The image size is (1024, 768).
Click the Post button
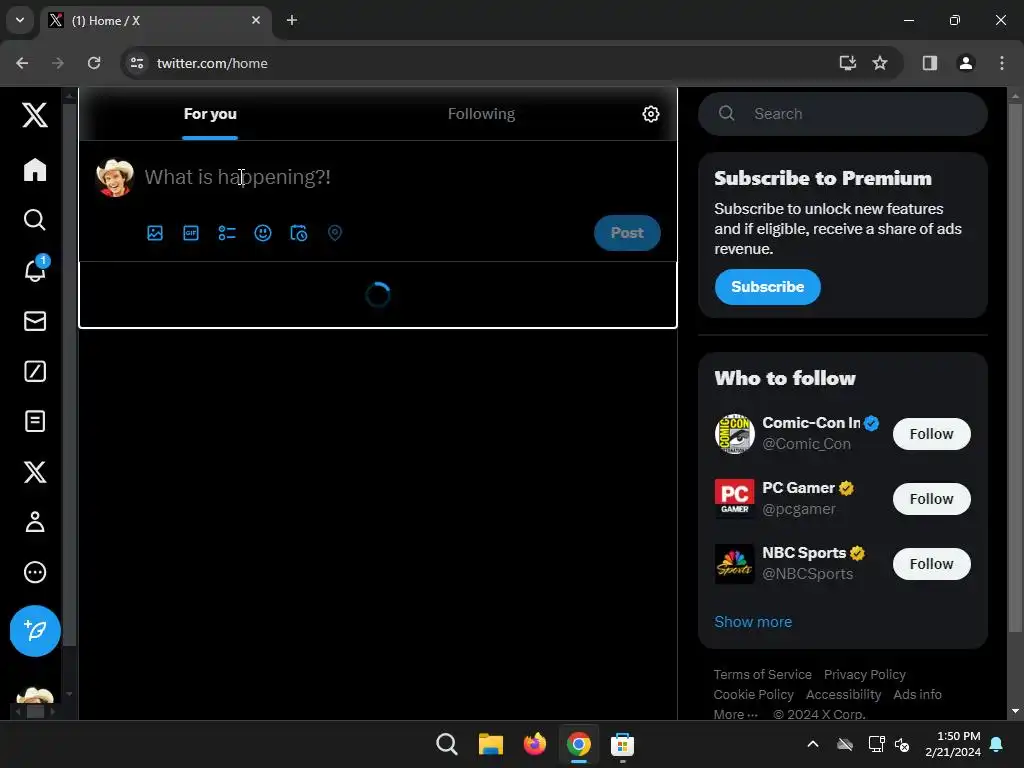pyautogui.click(x=627, y=233)
